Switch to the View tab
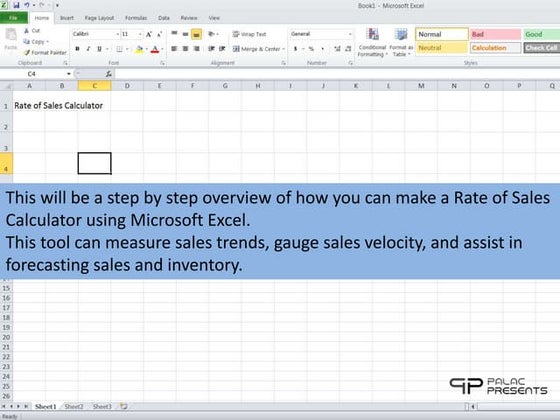The height and width of the screenshot is (420, 560). 214,18
